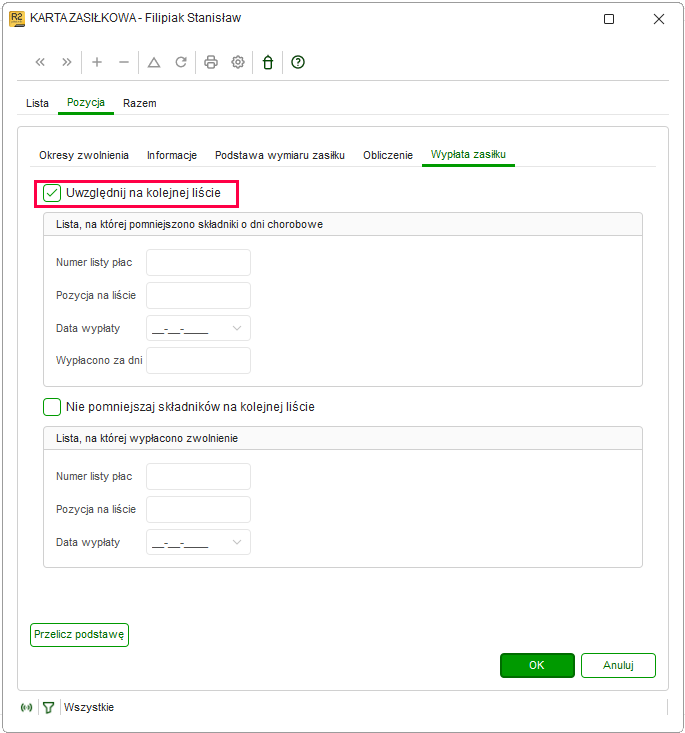The width and height of the screenshot is (685, 733).
Task: Click the filter funnel icon in status bar
Action: [48, 707]
